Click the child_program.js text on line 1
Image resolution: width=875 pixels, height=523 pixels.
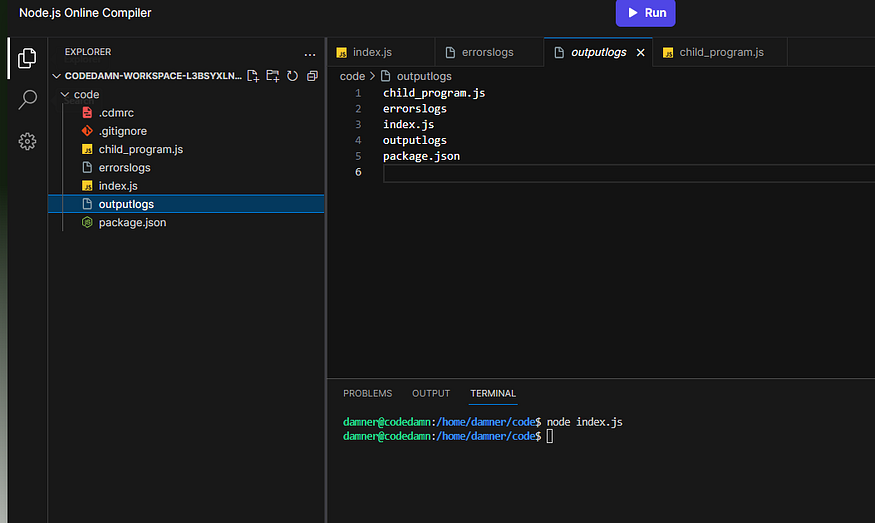434,93
